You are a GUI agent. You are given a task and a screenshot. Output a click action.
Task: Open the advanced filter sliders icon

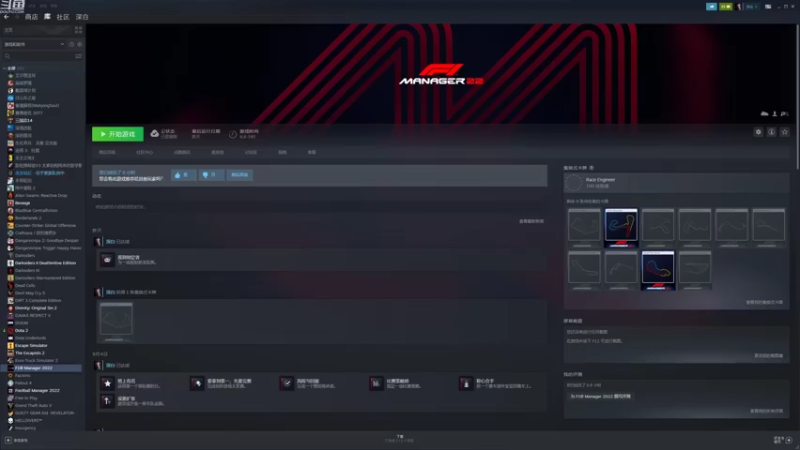pos(79,56)
